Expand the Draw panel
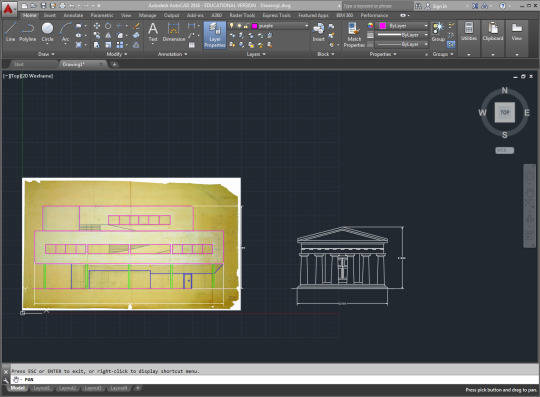540x397 pixels. pyautogui.click(x=46, y=54)
